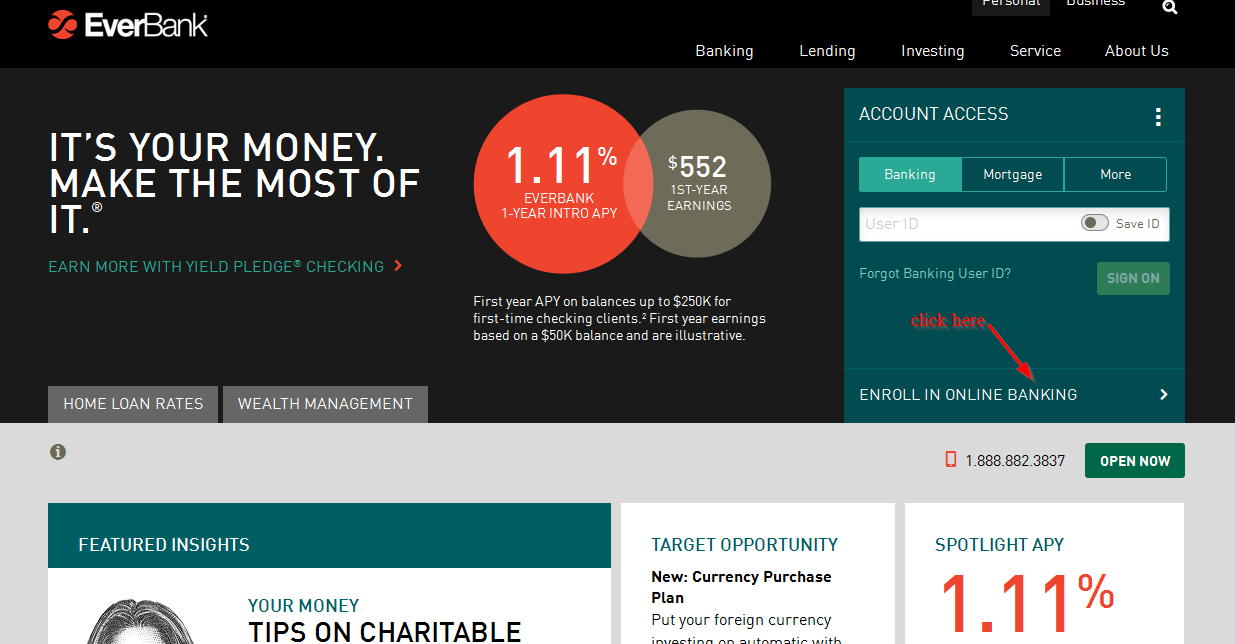Click Enroll in Online Banking link

(x=968, y=395)
